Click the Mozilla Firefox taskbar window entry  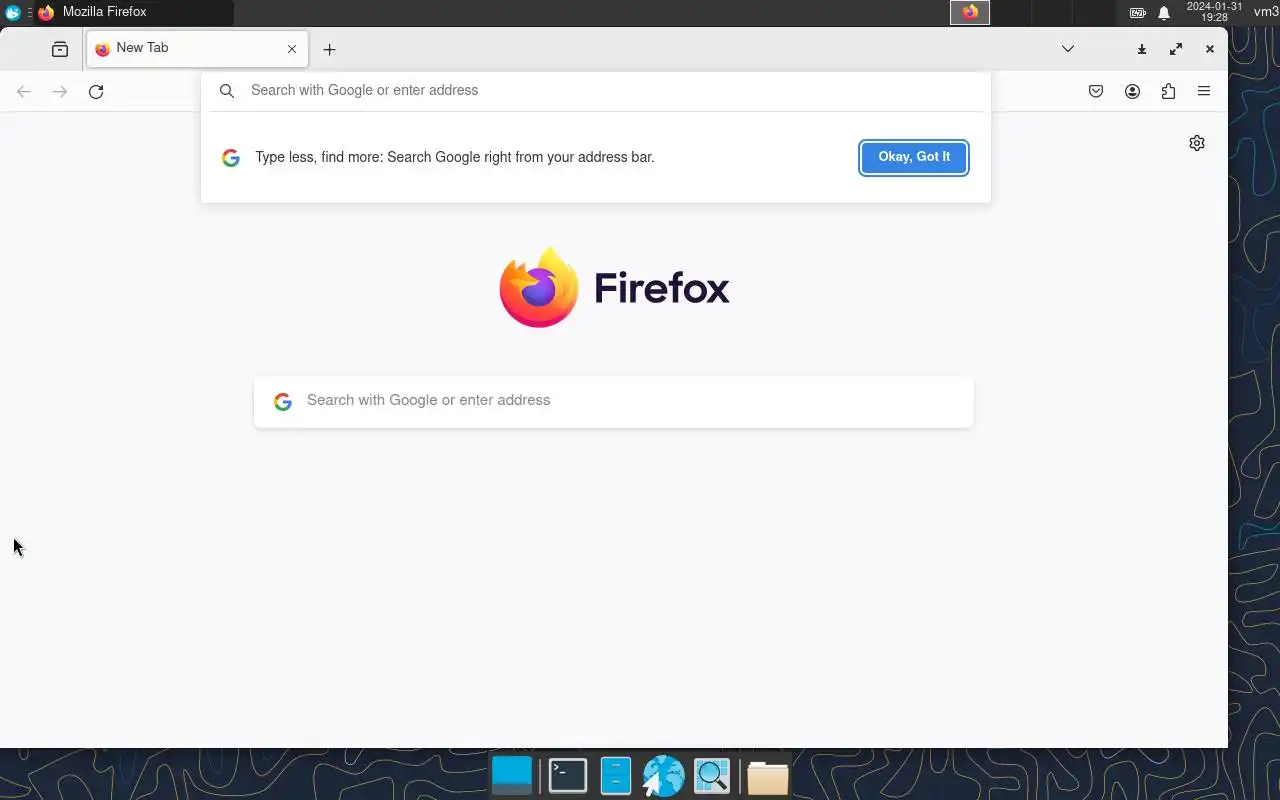click(133, 13)
